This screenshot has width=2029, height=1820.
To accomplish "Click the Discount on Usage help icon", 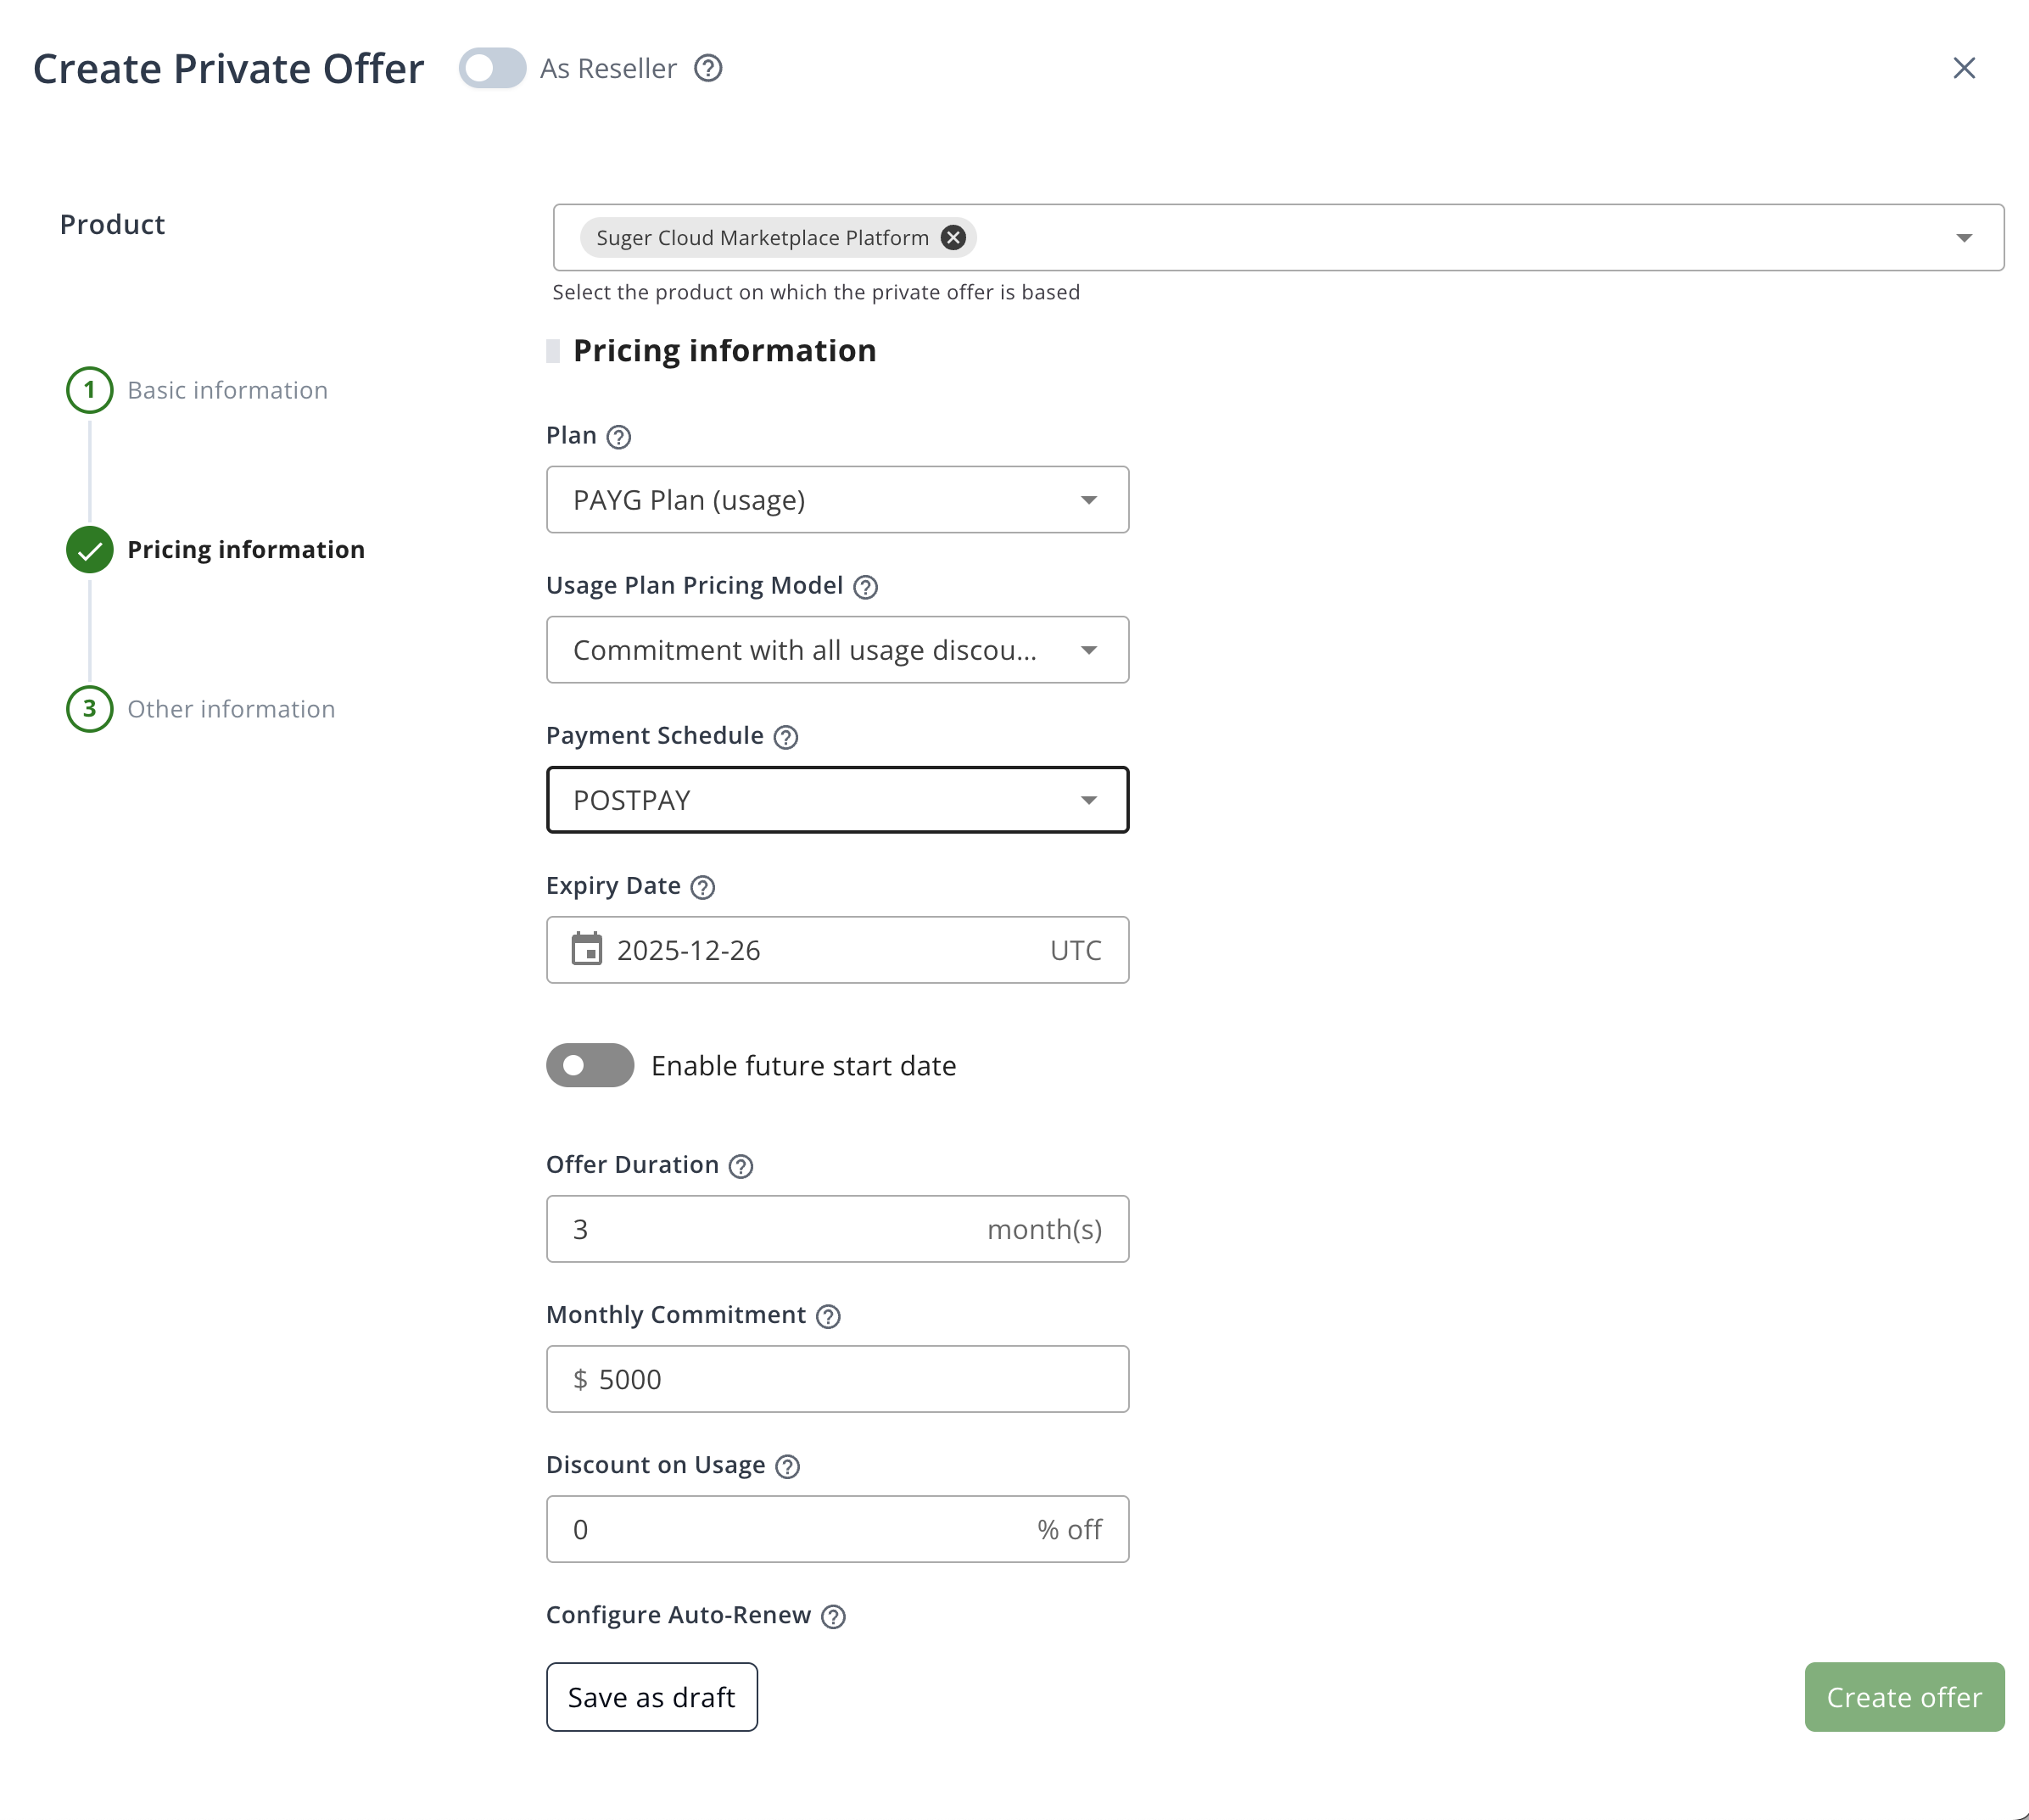I will (x=786, y=1466).
